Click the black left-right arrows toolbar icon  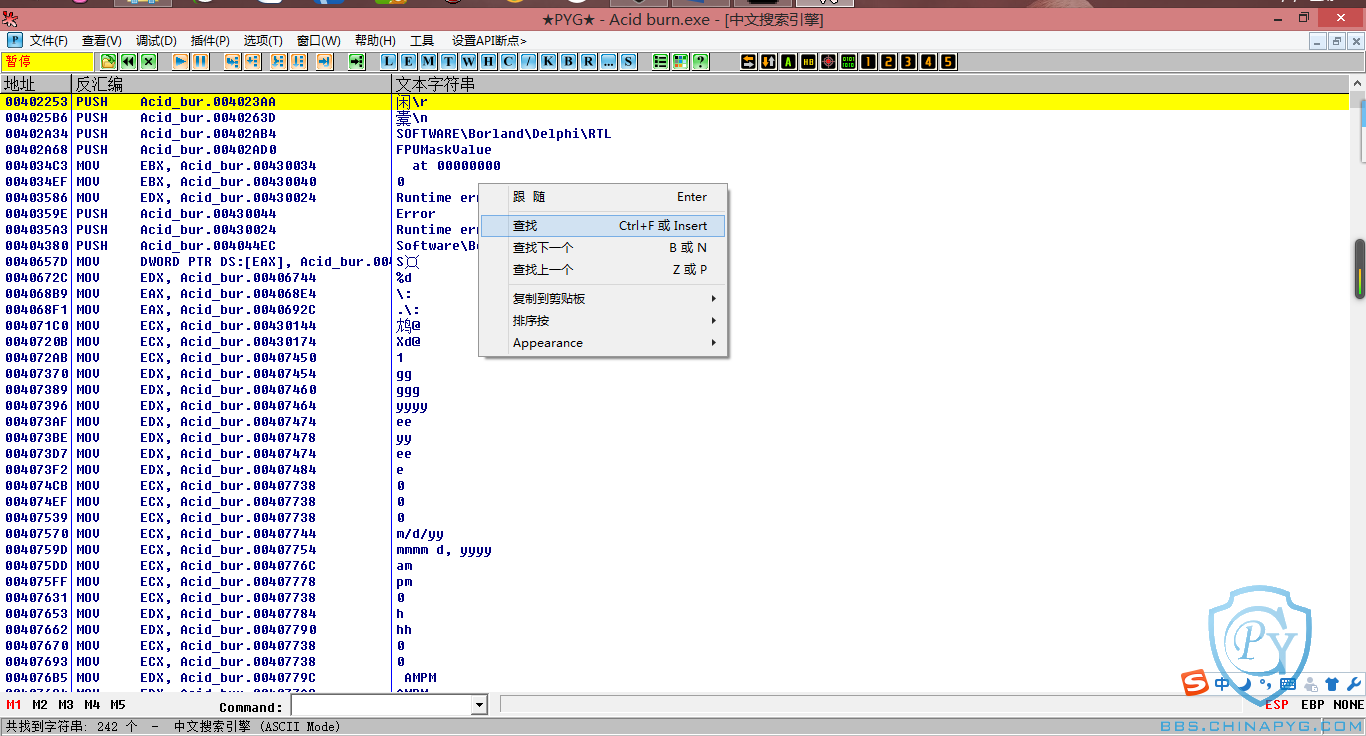749,61
